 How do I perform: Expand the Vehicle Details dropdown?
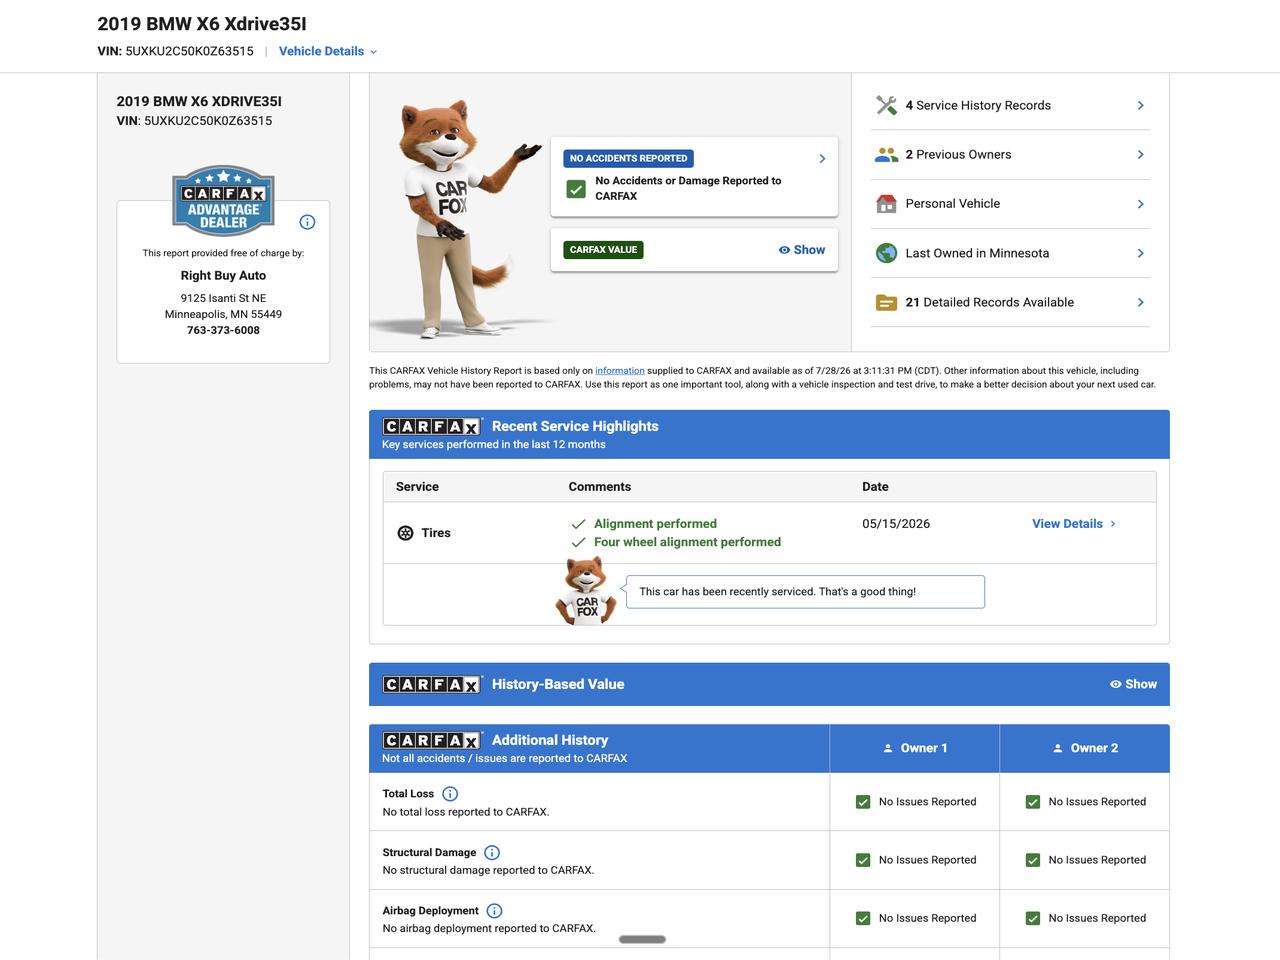pyautogui.click(x=328, y=51)
